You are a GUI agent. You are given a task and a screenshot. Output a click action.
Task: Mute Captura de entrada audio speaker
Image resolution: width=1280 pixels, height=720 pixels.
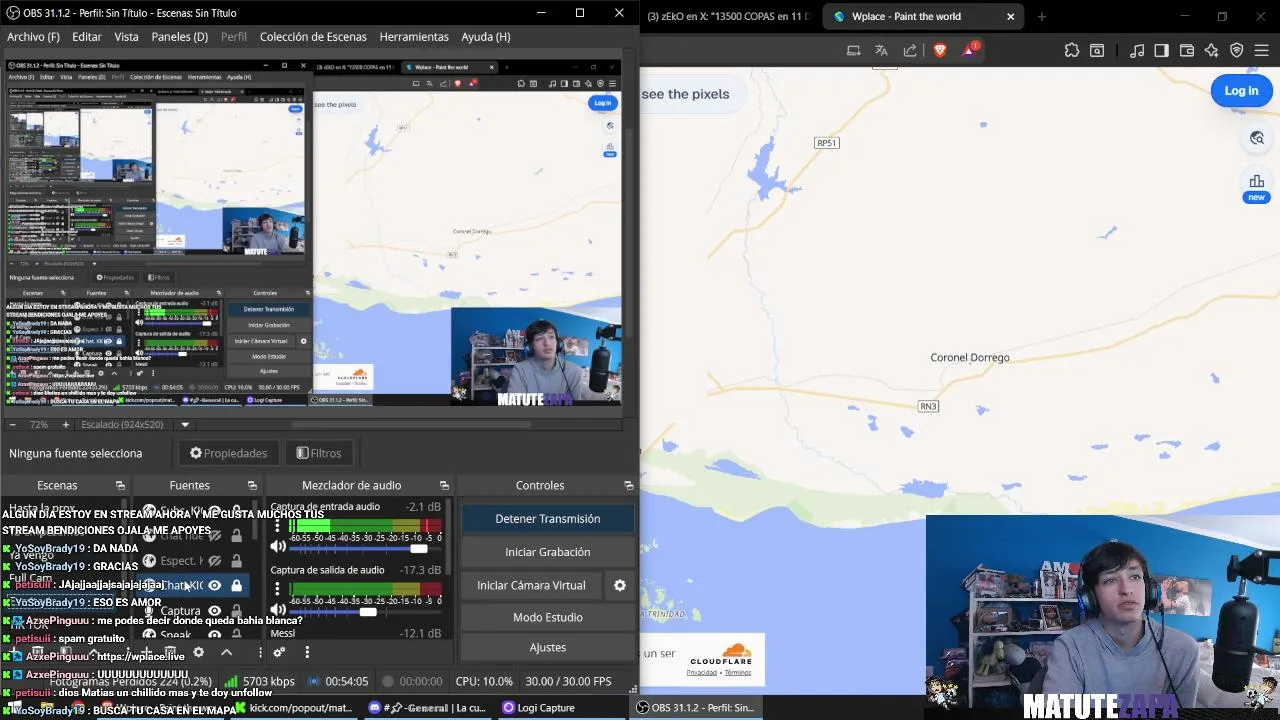pyautogui.click(x=278, y=547)
